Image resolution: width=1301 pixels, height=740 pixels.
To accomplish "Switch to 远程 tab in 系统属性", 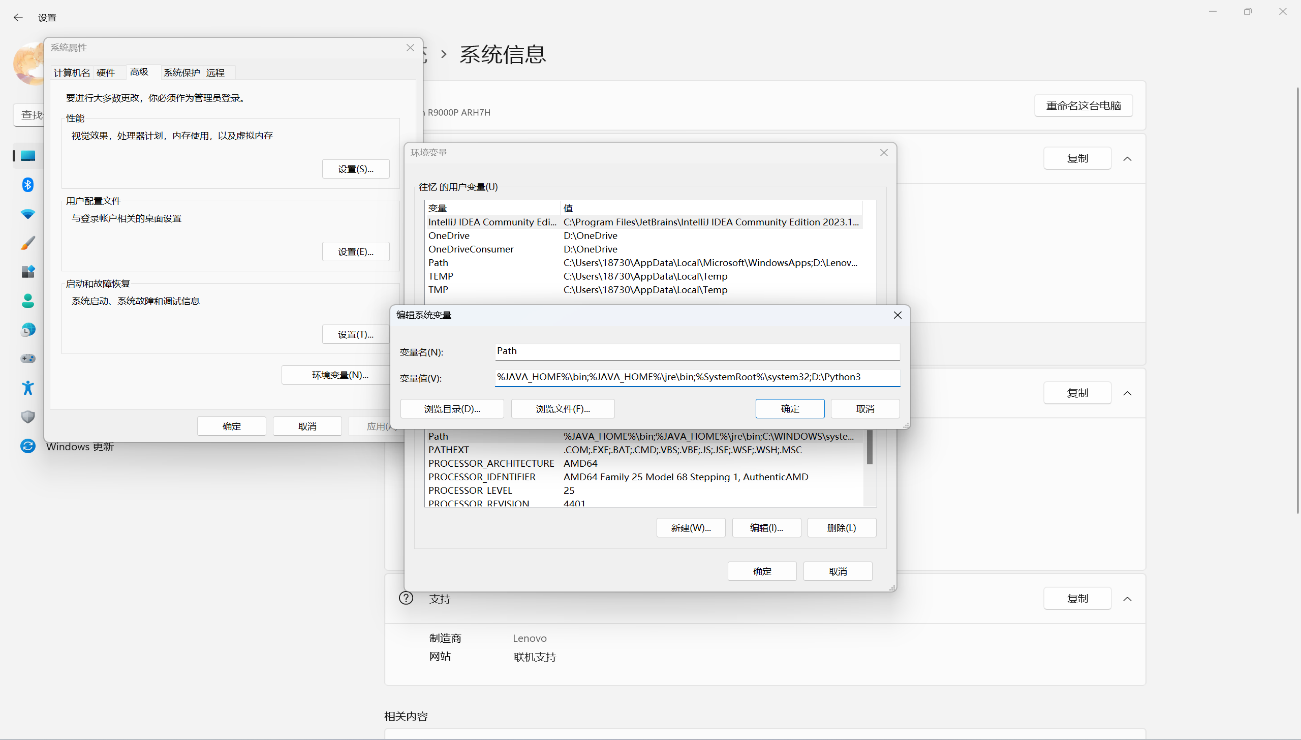I will pyautogui.click(x=216, y=73).
